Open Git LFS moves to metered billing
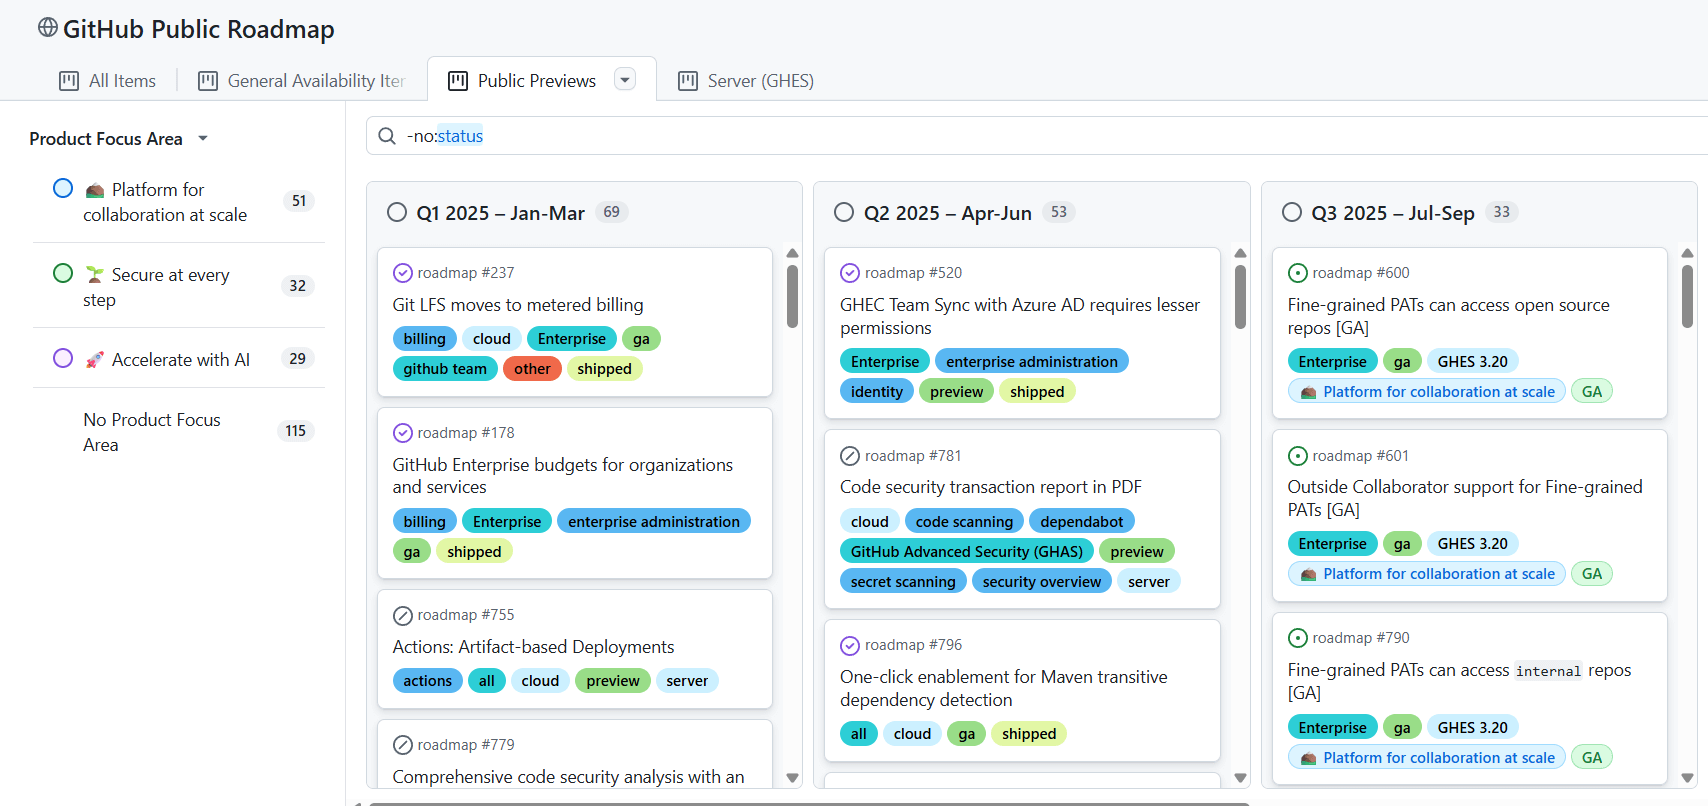 518,305
